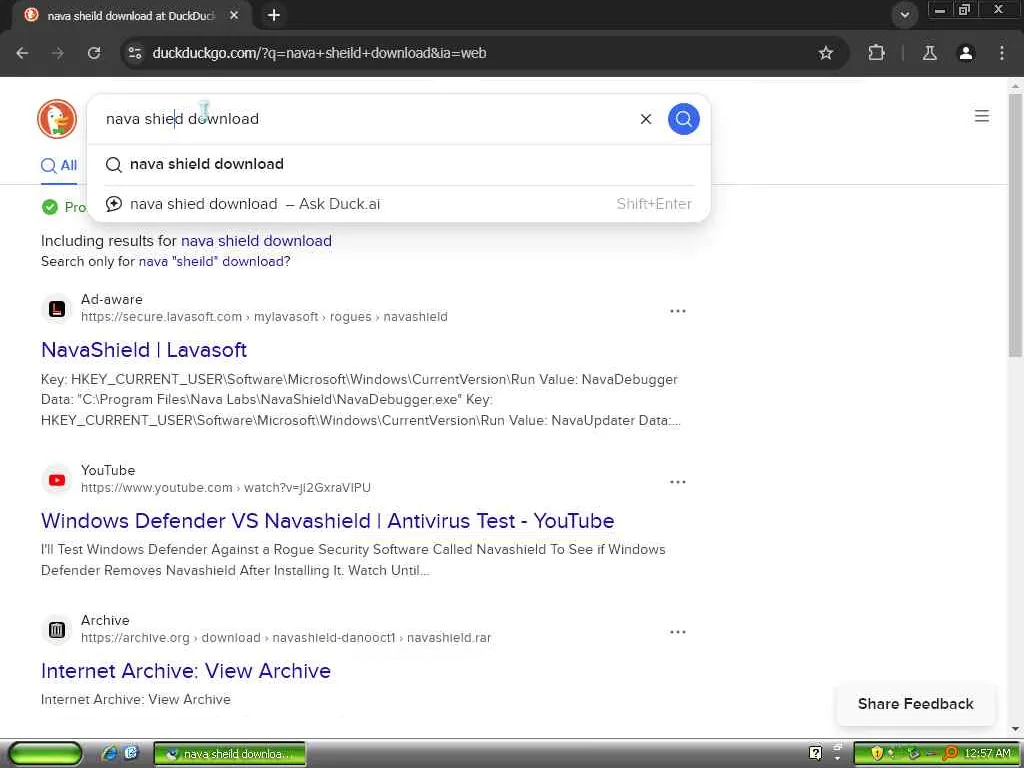Open a new browser tab

[274, 15]
